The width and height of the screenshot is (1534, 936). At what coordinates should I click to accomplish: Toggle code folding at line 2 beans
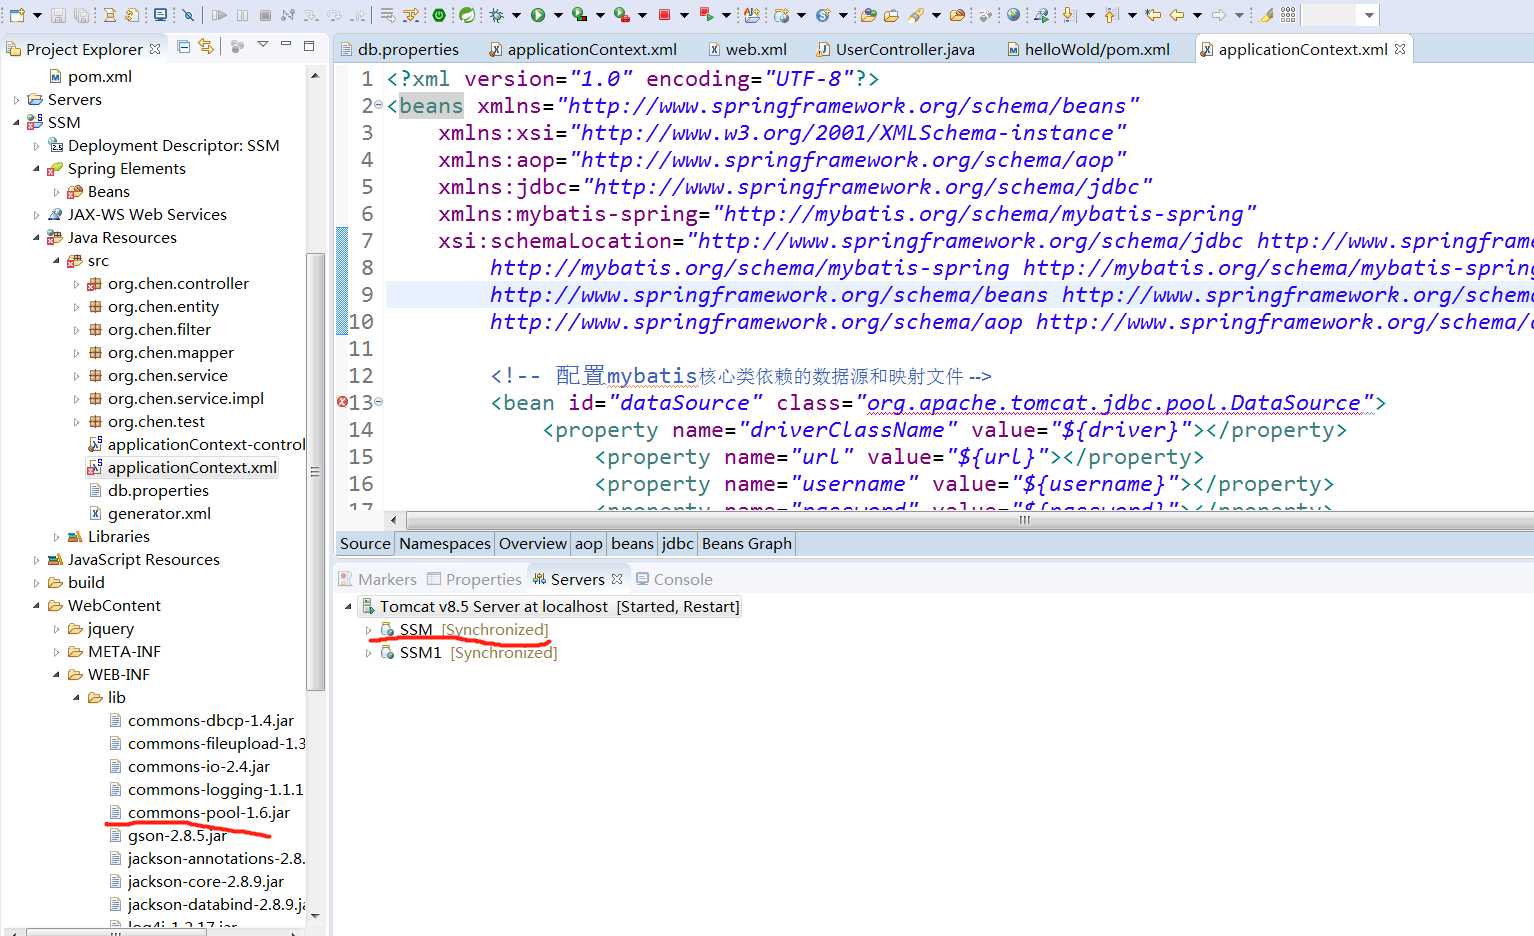(378, 106)
